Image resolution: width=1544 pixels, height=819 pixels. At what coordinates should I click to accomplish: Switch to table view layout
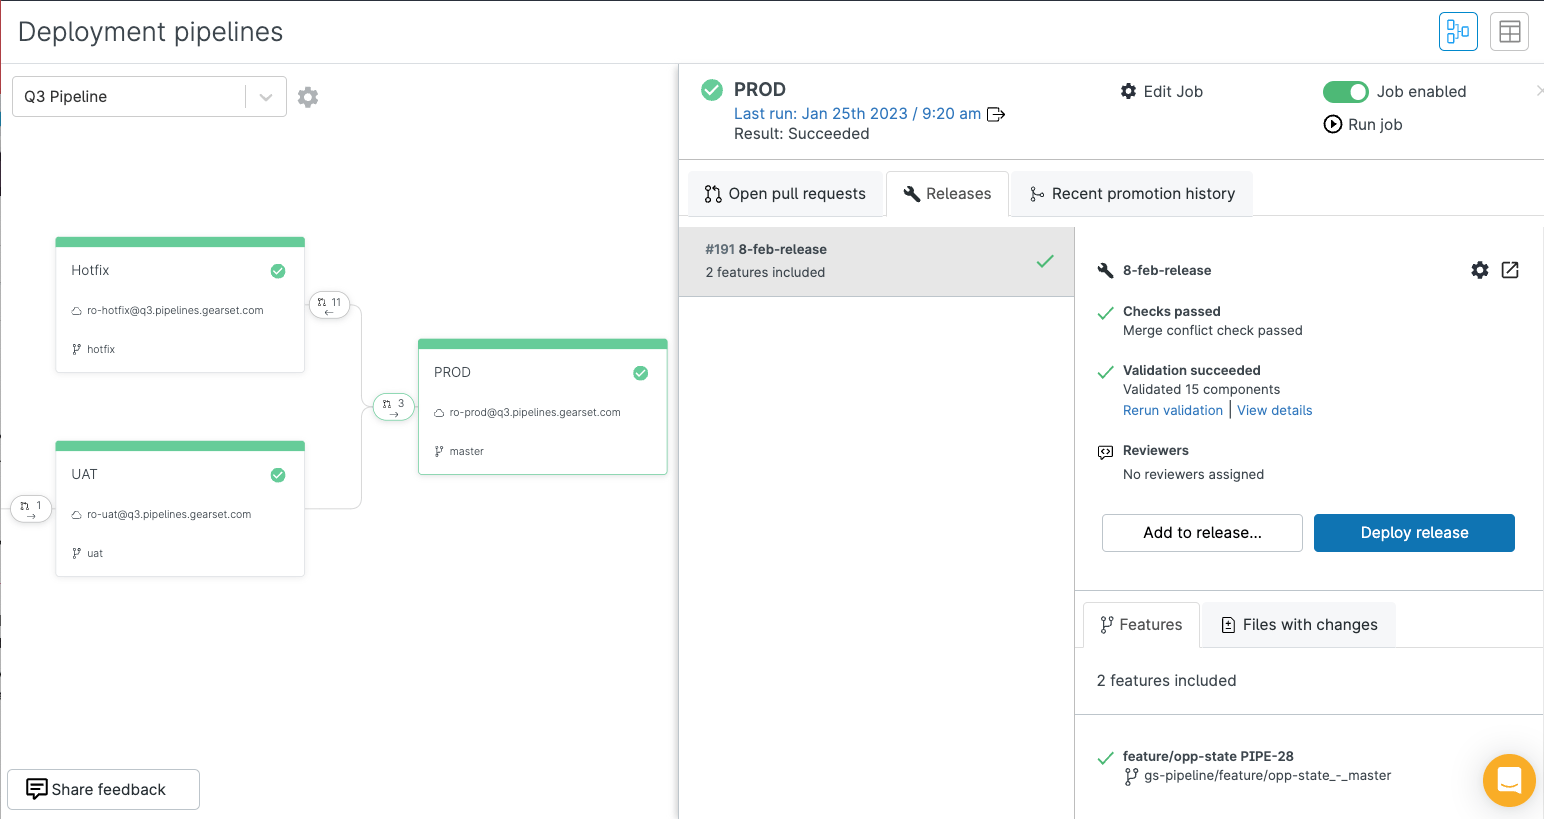1509,31
